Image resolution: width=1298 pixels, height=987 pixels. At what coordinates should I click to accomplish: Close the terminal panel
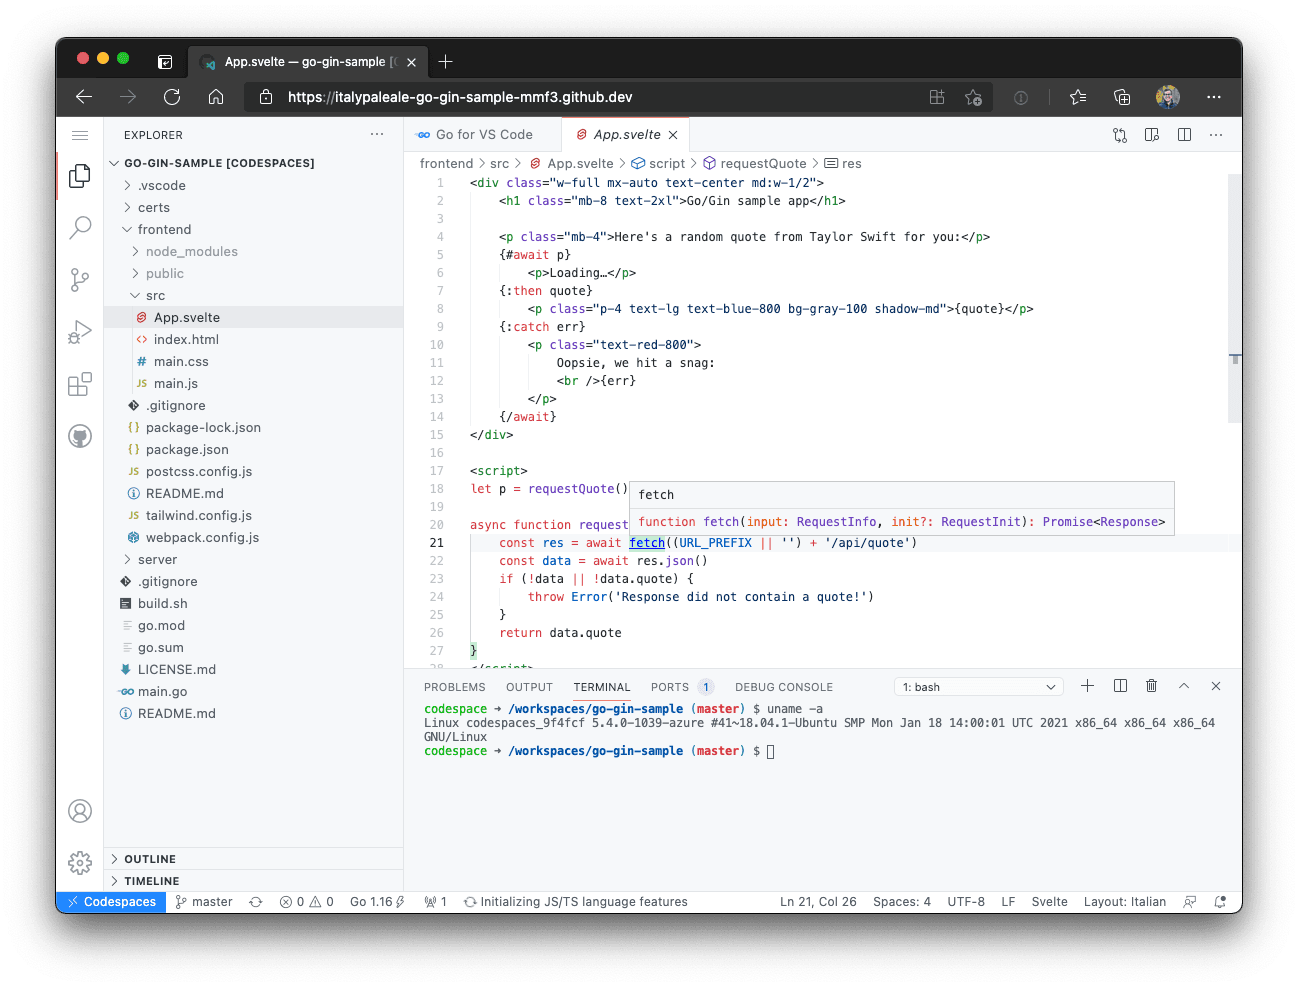pyautogui.click(x=1216, y=686)
